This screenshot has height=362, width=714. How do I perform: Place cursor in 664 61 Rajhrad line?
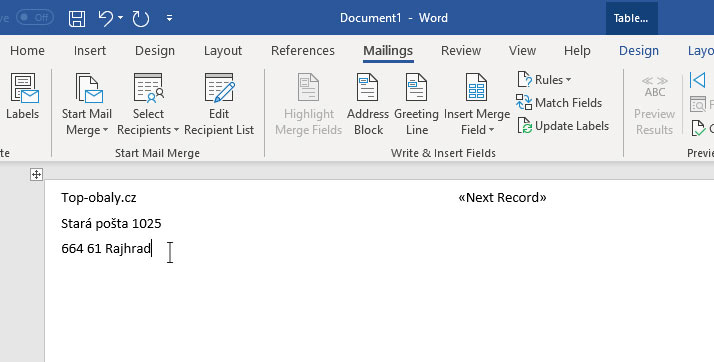tap(106, 249)
